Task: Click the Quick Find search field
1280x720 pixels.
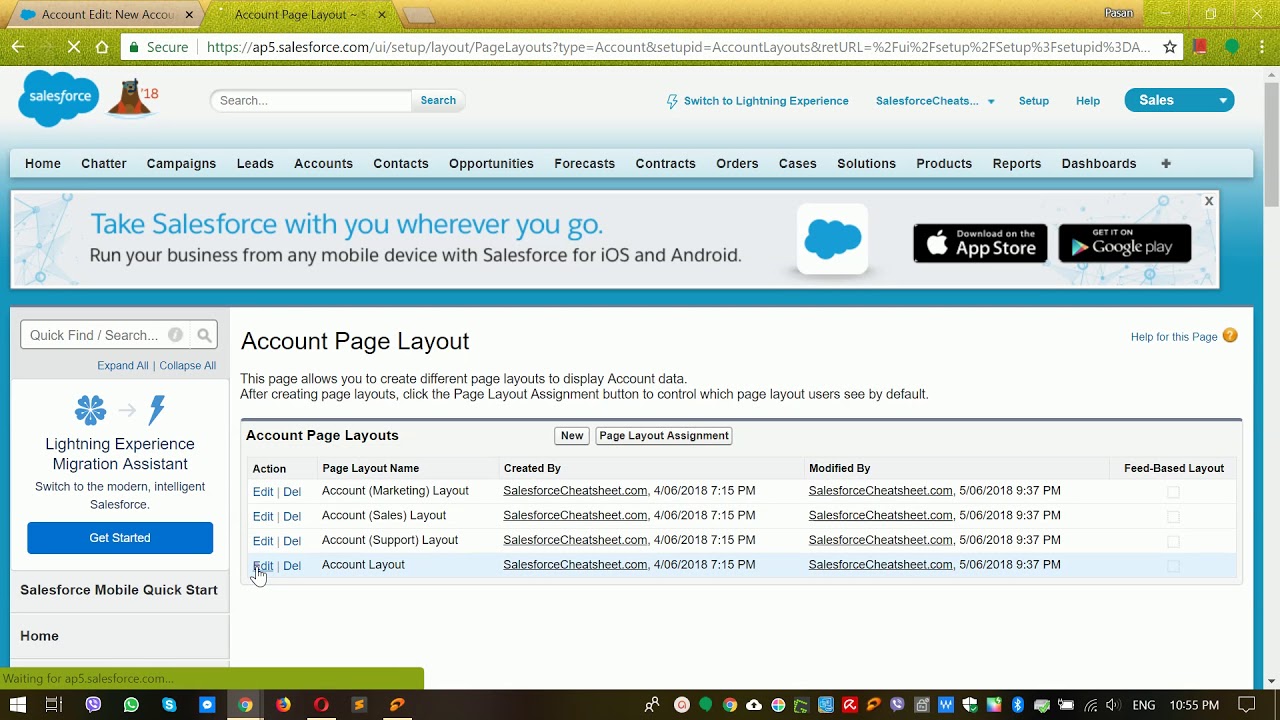Action: point(95,335)
